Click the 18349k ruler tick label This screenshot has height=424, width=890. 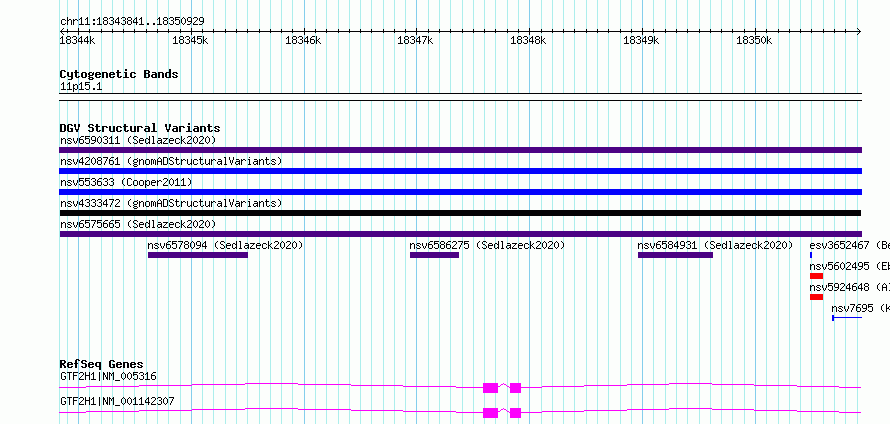pyautogui.click(x=641, y=40)
